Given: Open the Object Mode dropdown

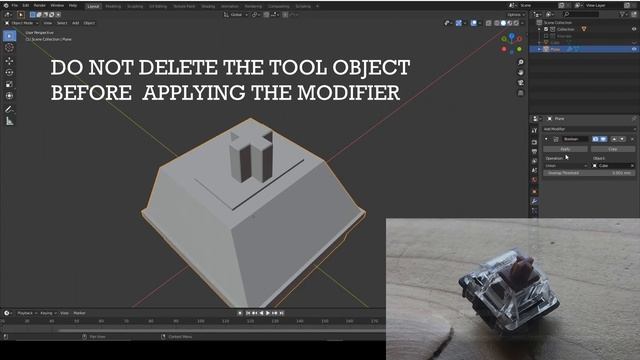Looking at the screenshot, I should 22,23.
